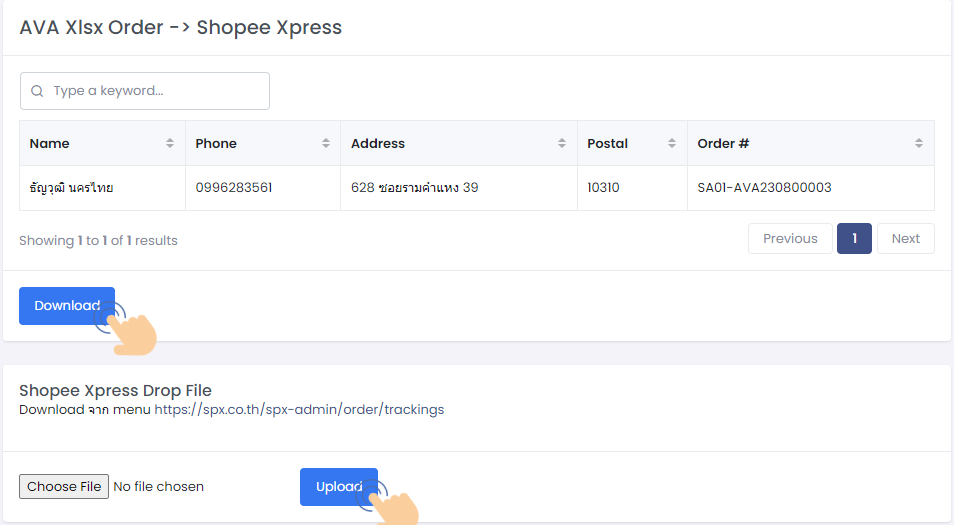The height and width of the screenshot is (525, 954).
Task: Select page 1 in pagination
Action: click(854, 239)
